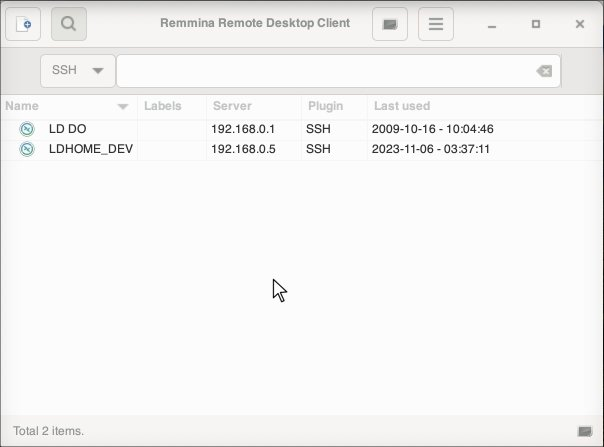
Task: Click the status bar icon at bottom right
Action: 585,431
